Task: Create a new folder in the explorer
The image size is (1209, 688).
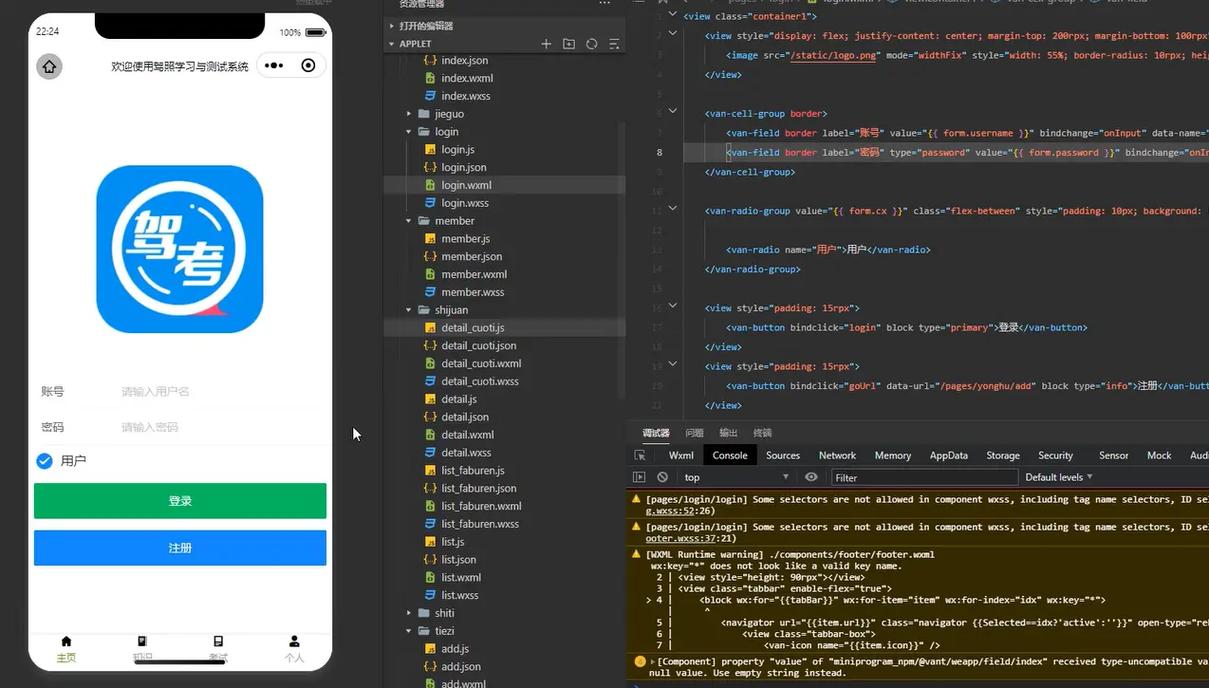Action: point(569,44)
